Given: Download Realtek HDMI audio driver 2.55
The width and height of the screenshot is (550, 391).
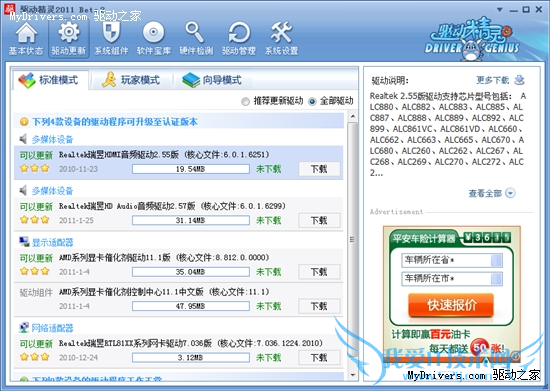Looking at the screenshot, I should pos(319,169).
